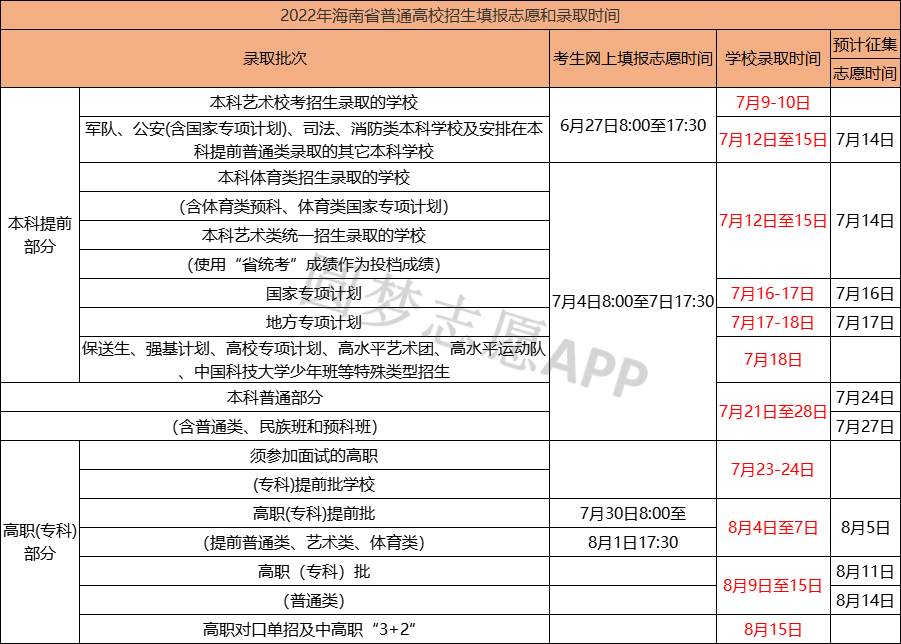
Task: Click the "7月27日" 征集志愿 date
Action: 865,426
